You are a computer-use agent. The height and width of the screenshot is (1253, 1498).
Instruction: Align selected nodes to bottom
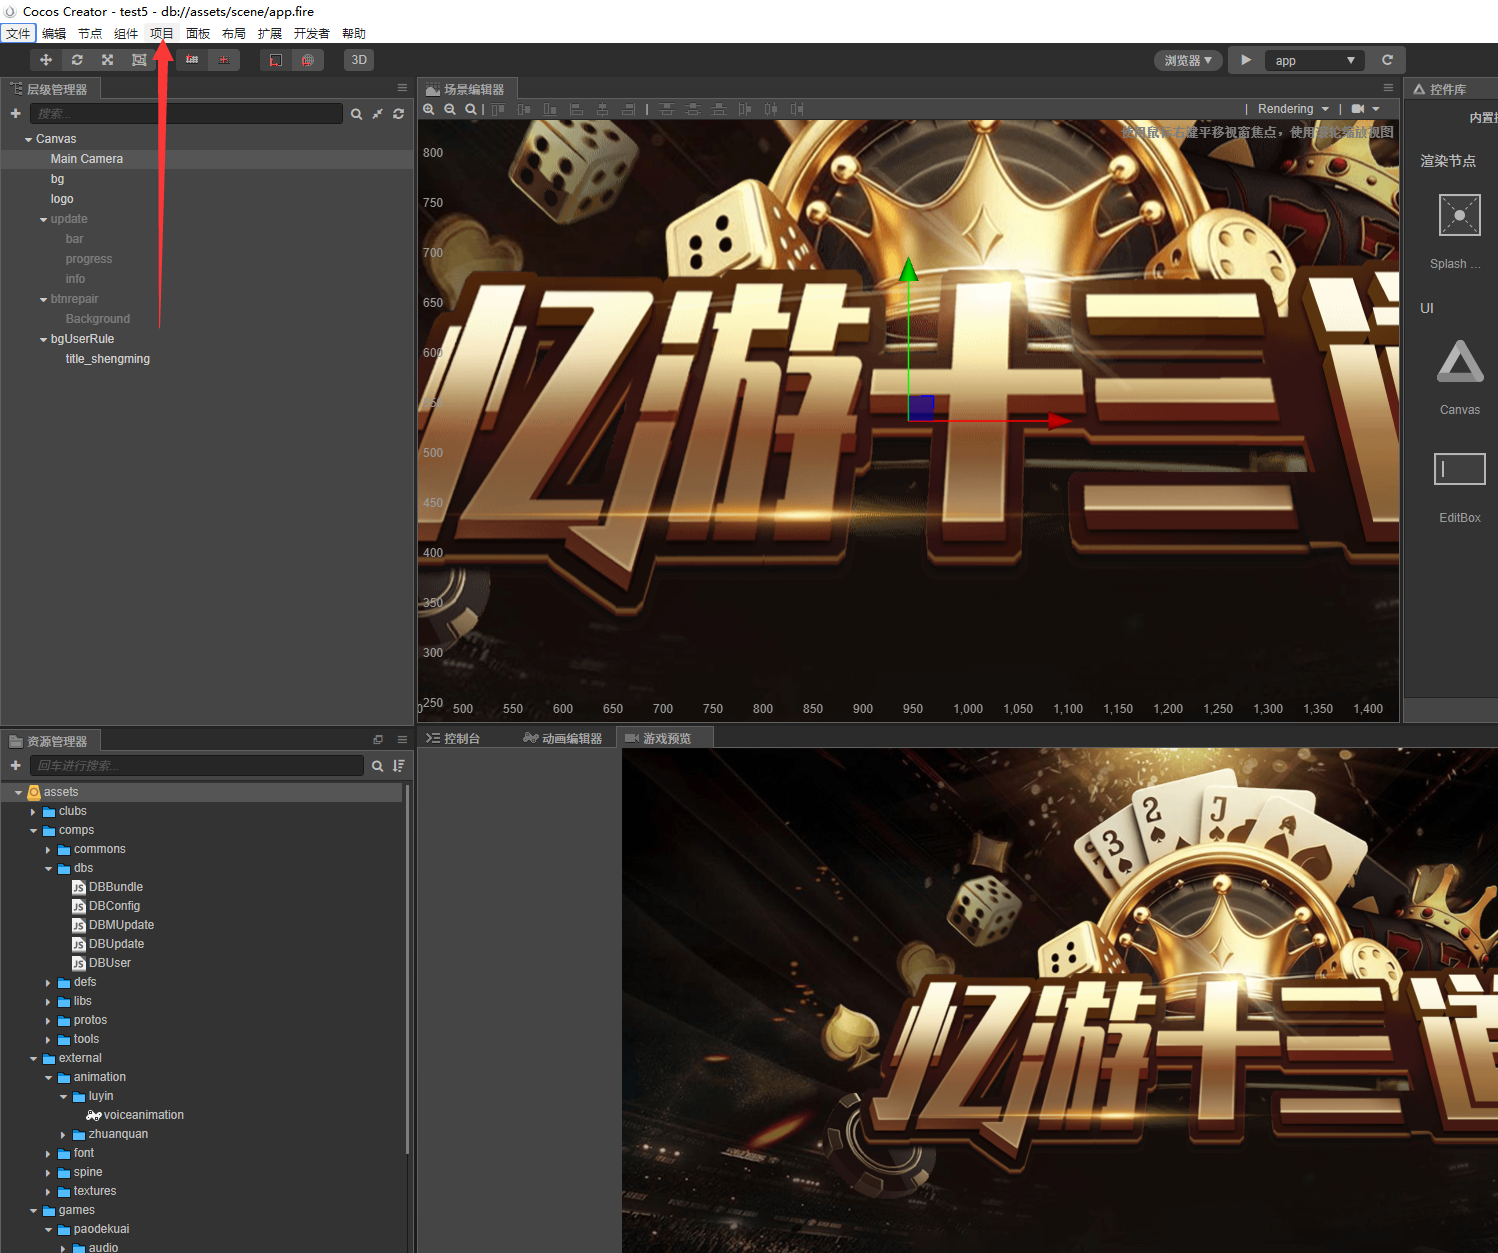tap(550, 109)
